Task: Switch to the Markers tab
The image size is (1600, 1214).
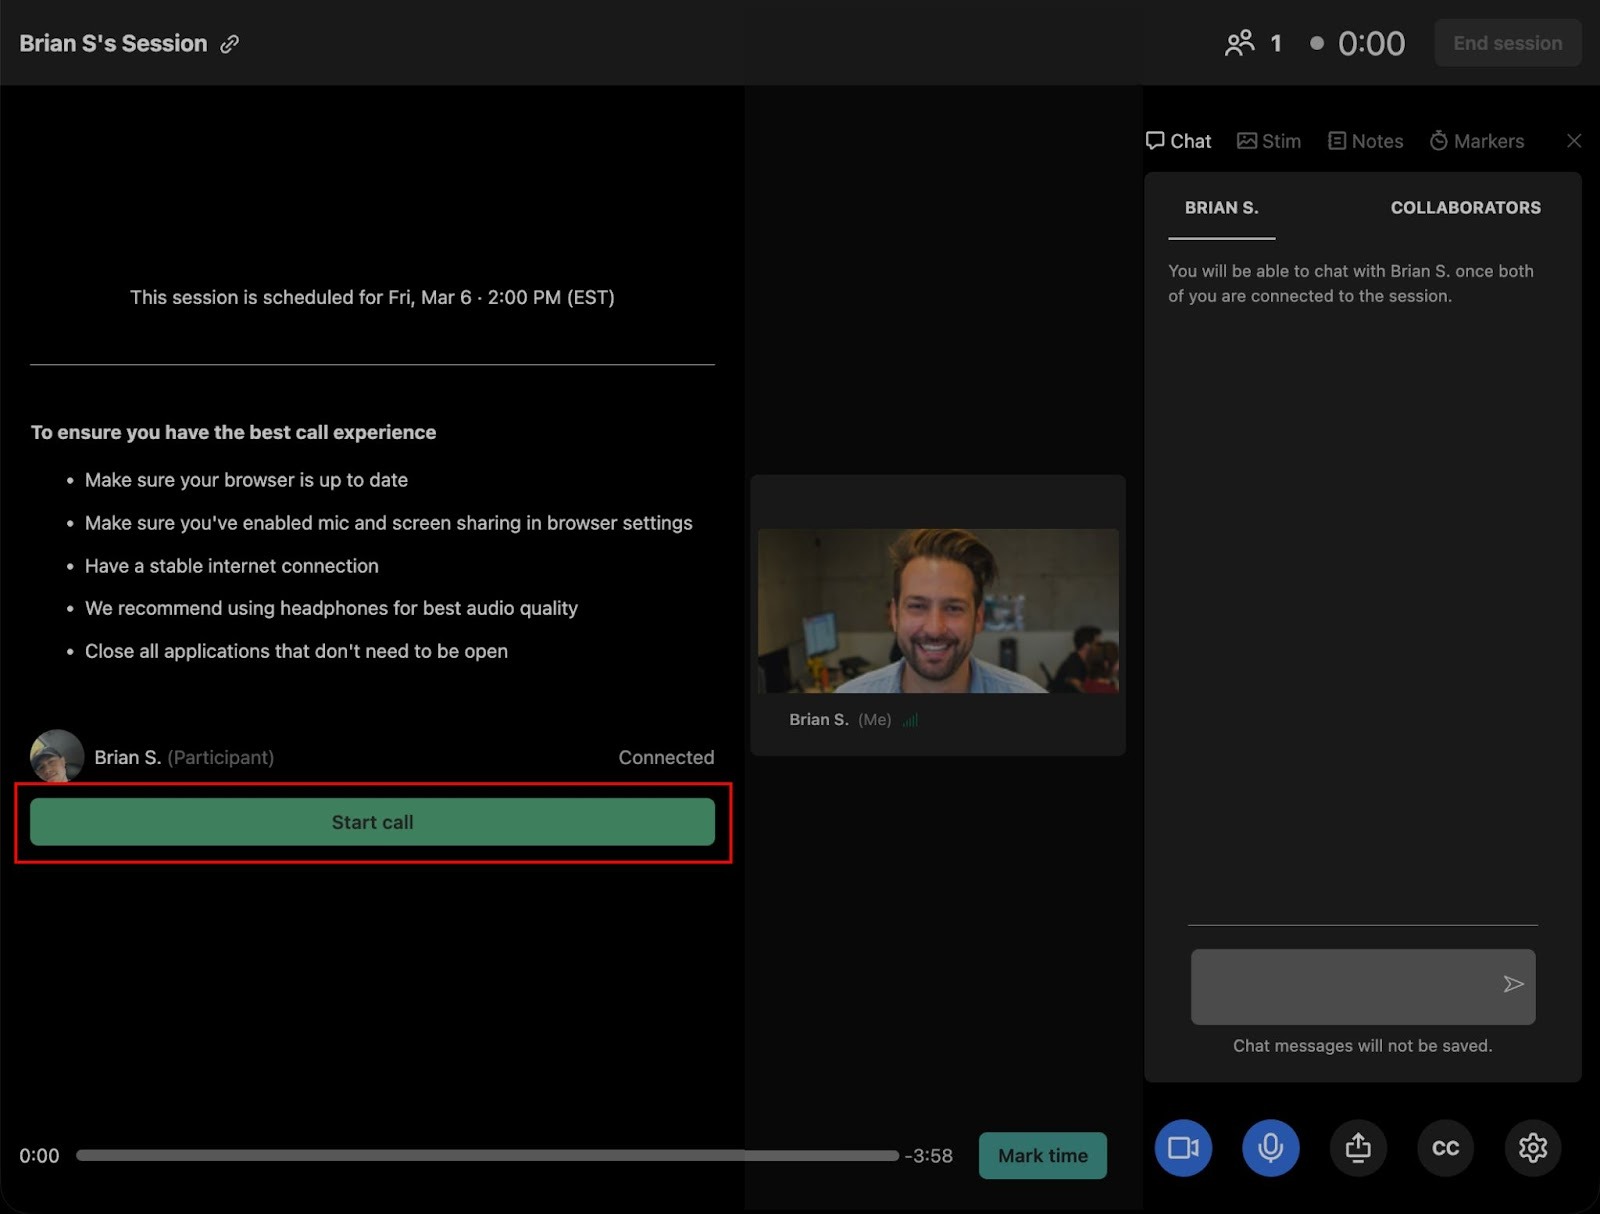Action: (1477, 141)
